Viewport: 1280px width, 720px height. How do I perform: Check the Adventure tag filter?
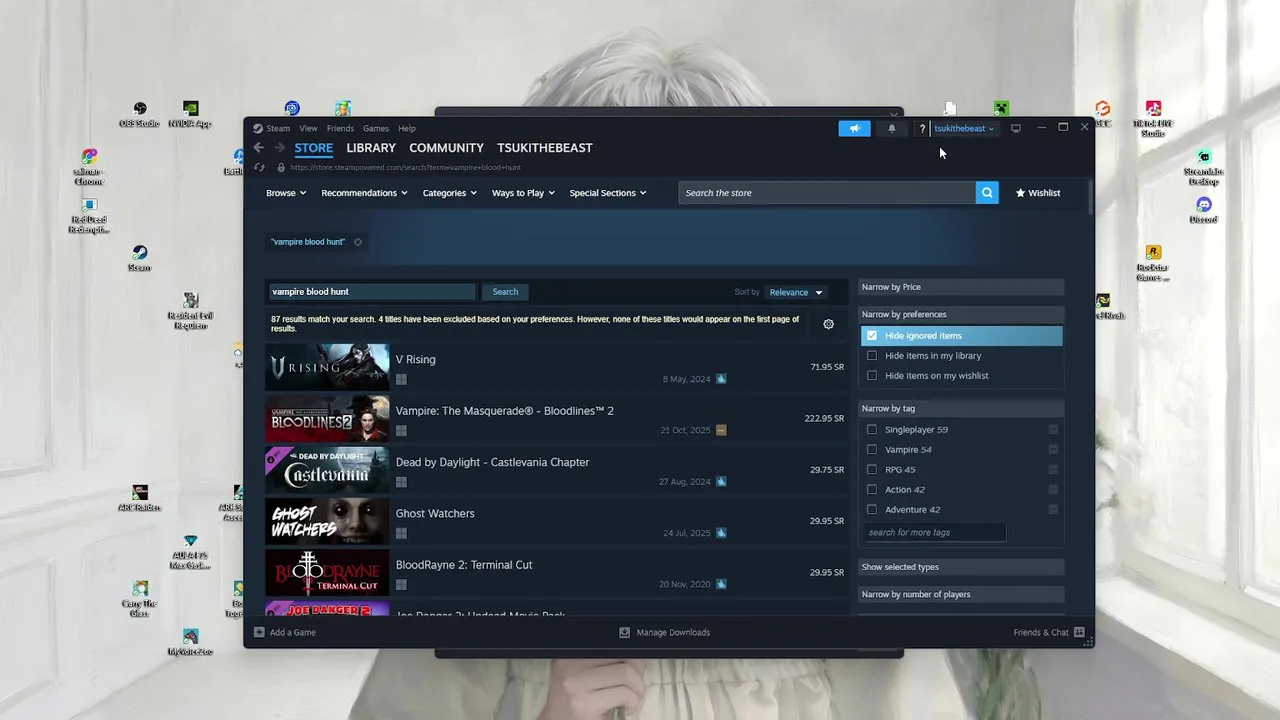click(x=872, y=510)
